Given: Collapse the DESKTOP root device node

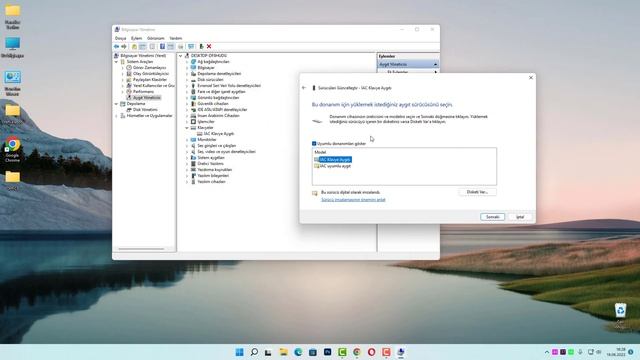Looking at the screenshot, I should click(x=181, y=56).
